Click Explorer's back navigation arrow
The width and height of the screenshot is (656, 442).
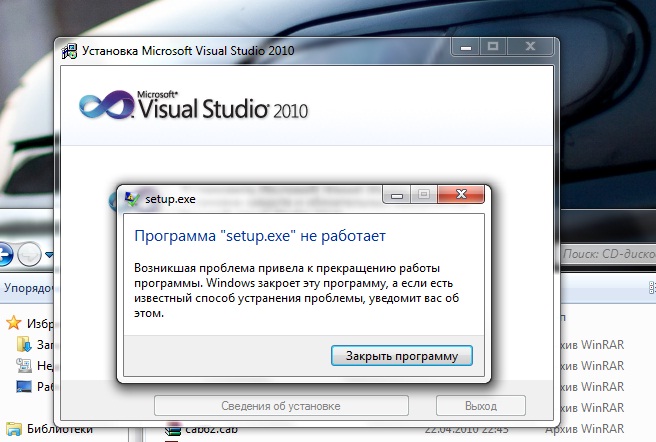5,254
